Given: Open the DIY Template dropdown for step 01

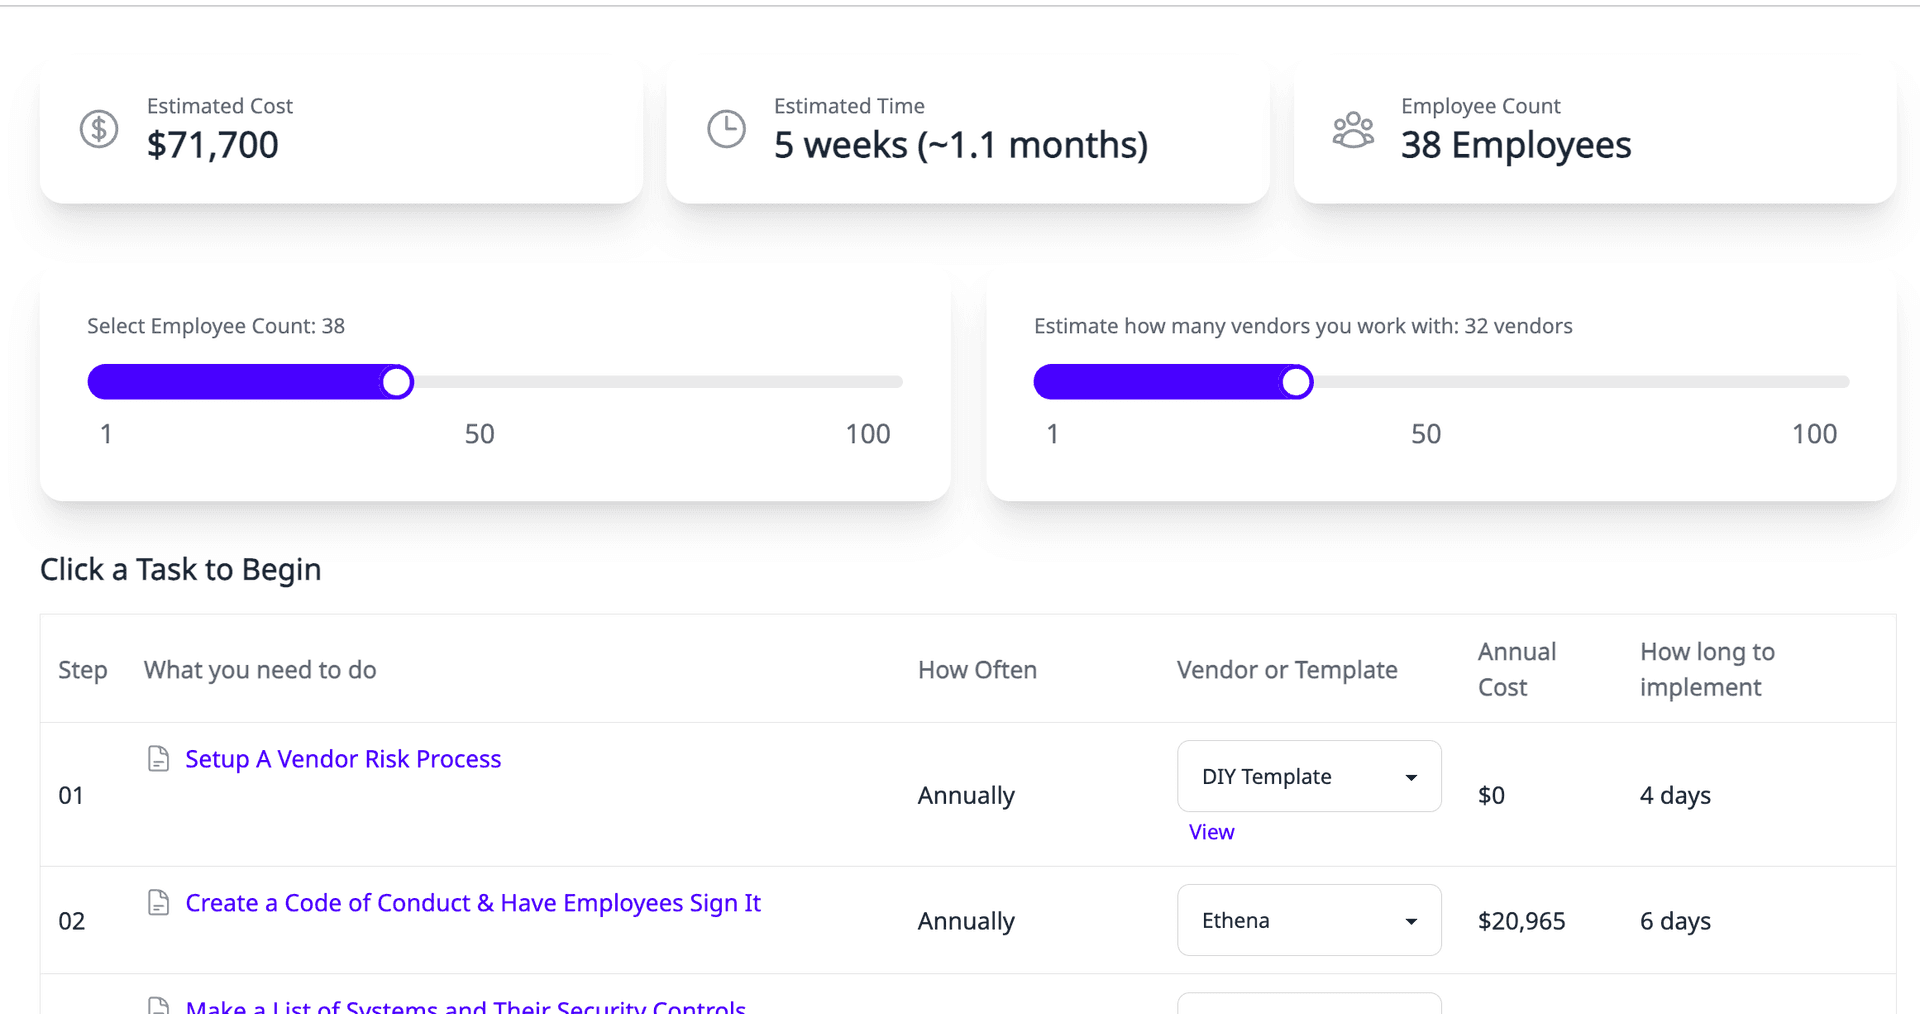Looking at the screenshot, I should click(x=1309, y=776).
